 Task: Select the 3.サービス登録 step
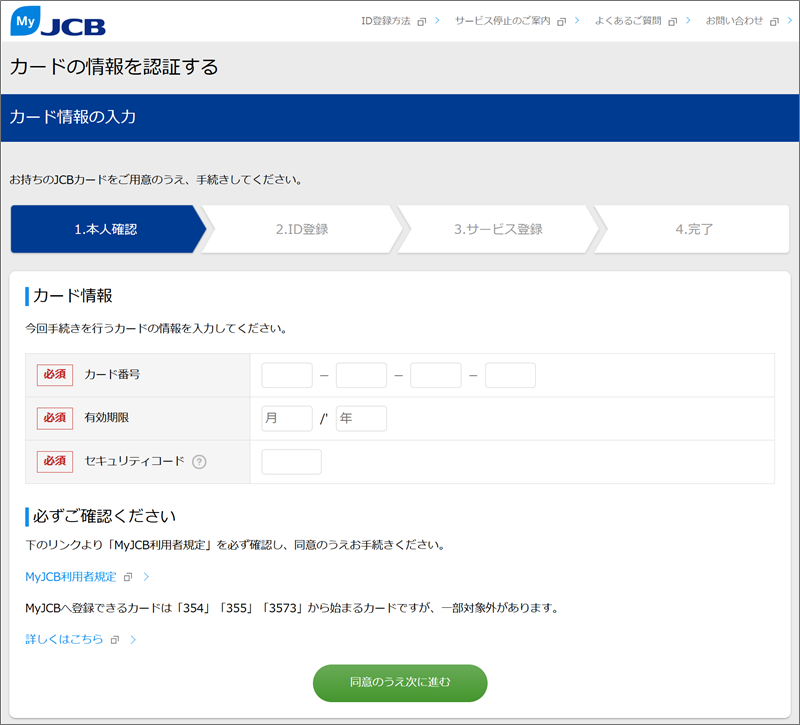[498, 229]
